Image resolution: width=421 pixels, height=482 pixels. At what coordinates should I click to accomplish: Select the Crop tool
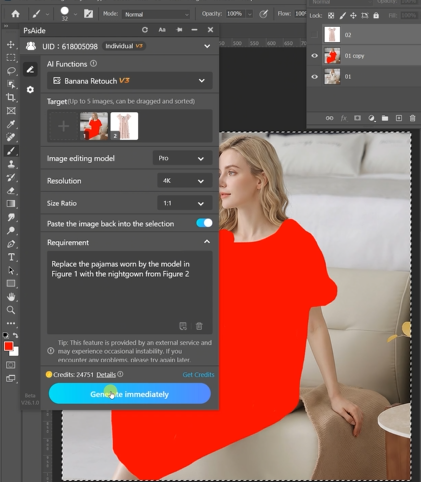(x=11, y=97)
